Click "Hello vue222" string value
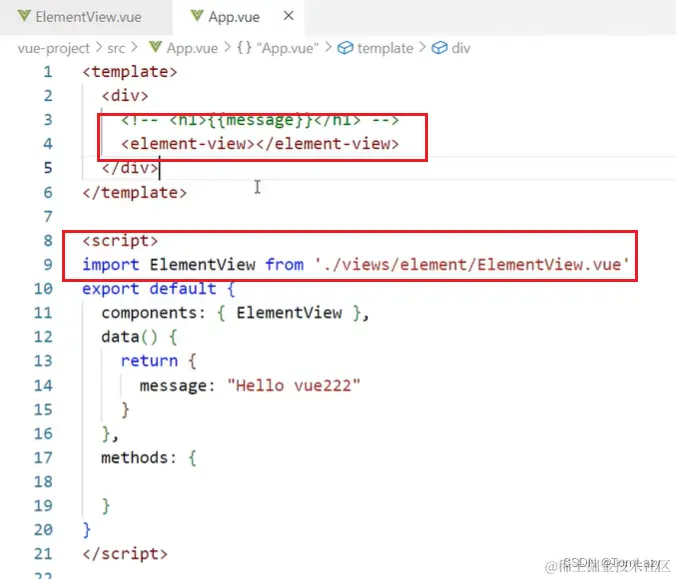 pos(294,385)
